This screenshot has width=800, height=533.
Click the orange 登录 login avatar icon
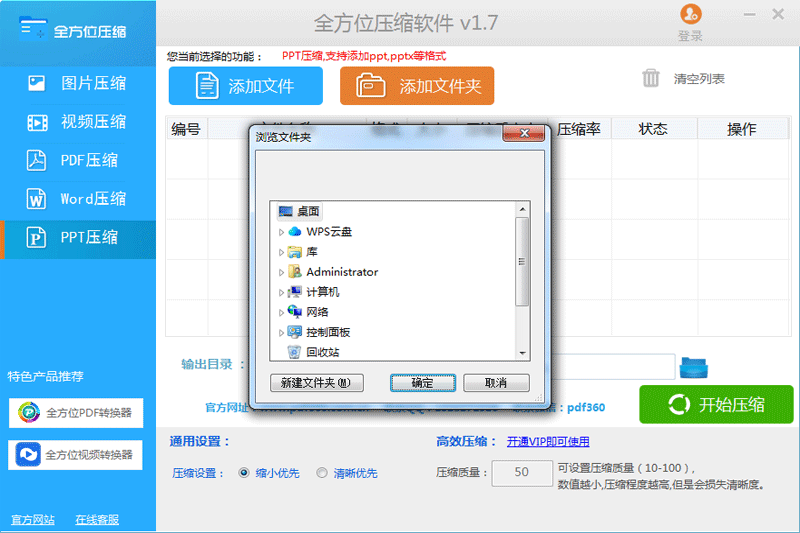[691, 14]
